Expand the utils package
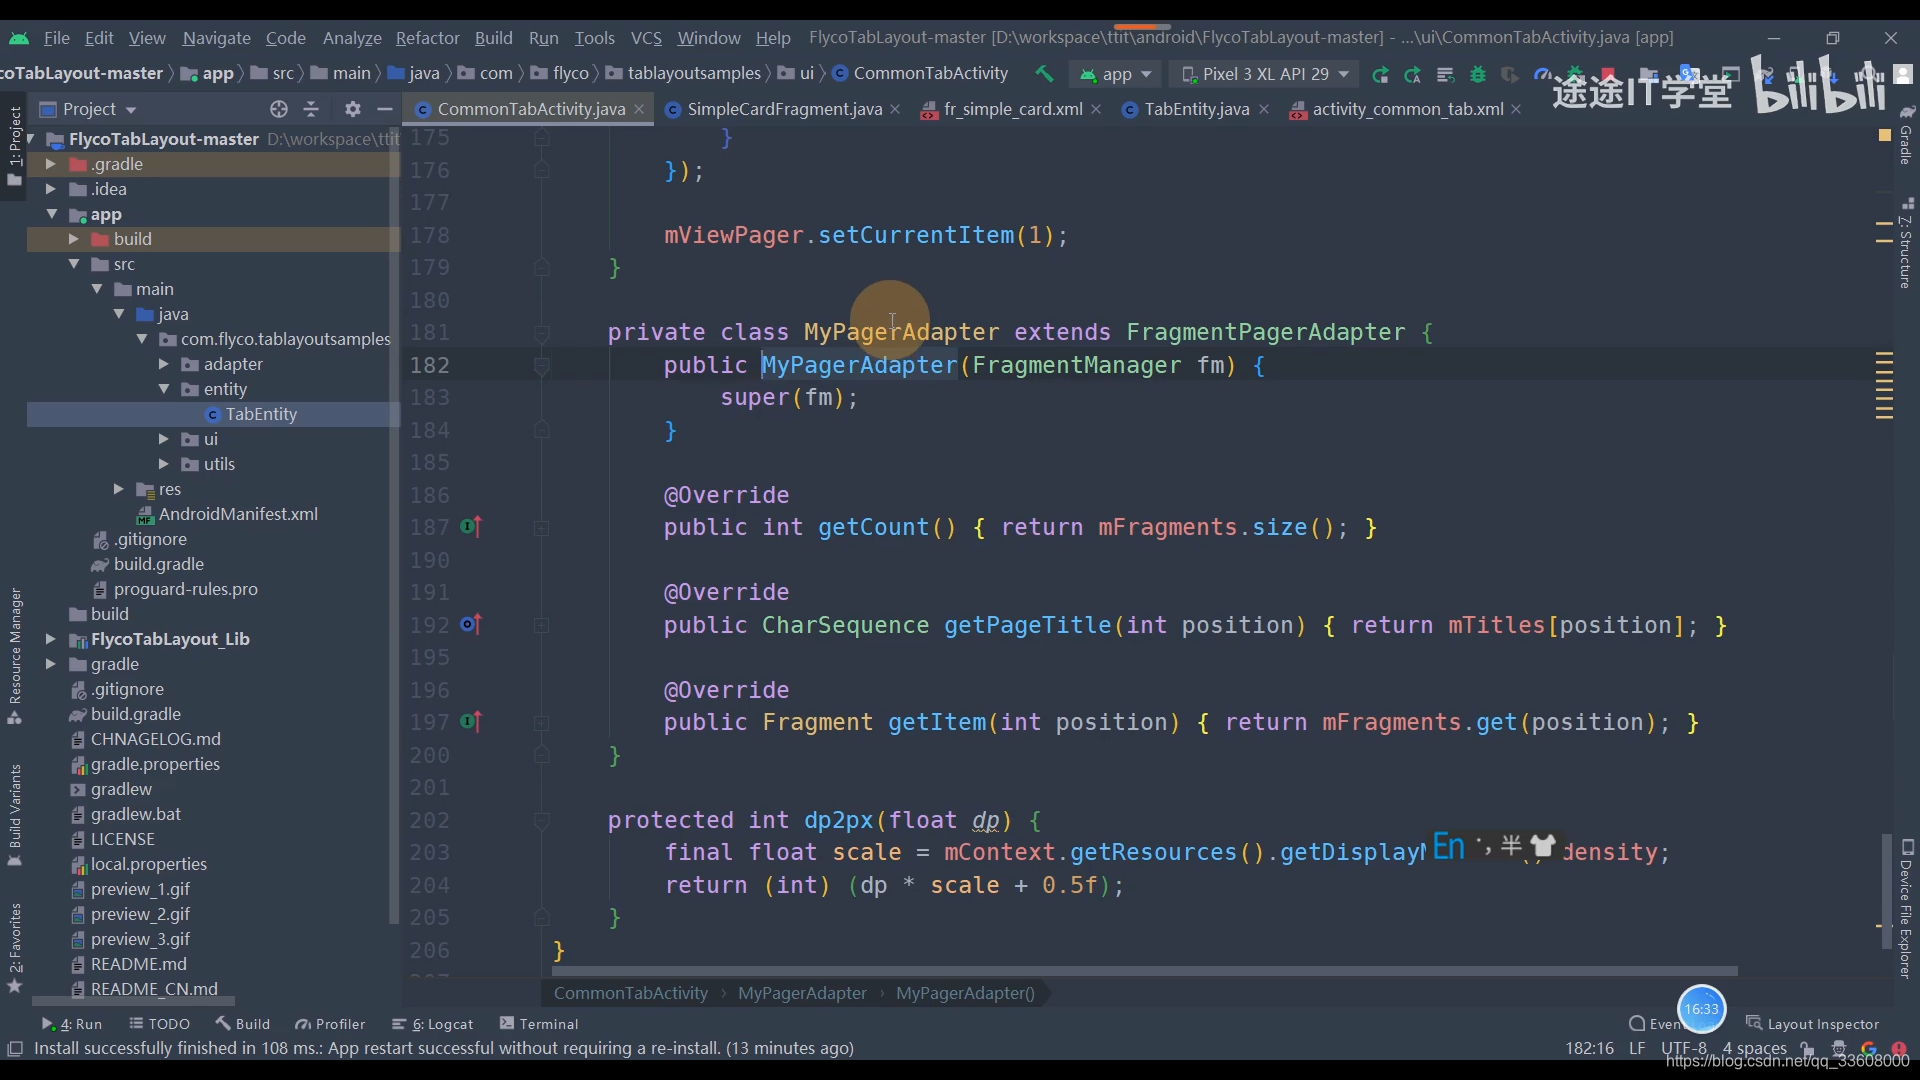The height and width of the screenshot is (1080, 1920). (163, 464)
